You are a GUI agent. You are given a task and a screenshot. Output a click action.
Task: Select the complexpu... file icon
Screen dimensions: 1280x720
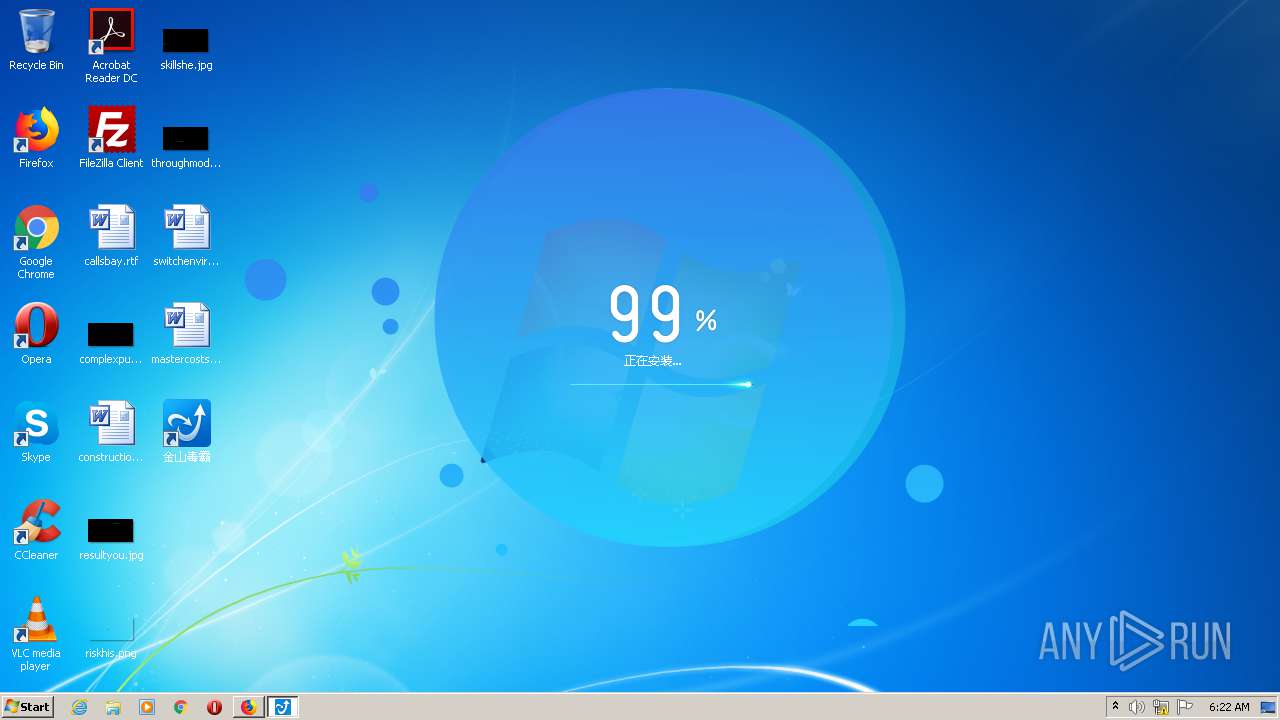click(111, 342)
